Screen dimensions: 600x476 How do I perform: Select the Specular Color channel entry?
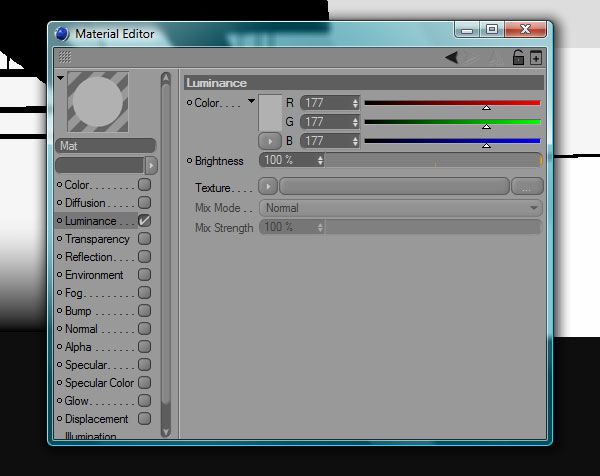point(100,383)
